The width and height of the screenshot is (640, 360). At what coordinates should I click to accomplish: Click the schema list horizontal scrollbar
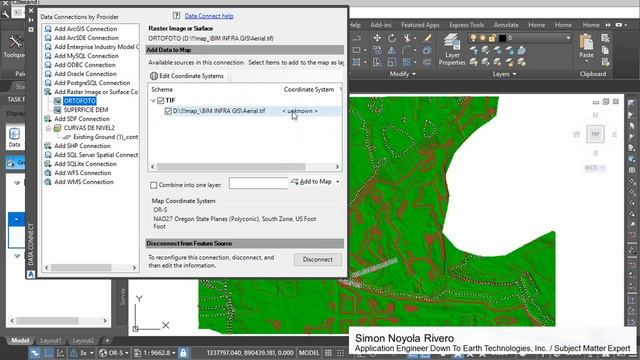(231, 167)
